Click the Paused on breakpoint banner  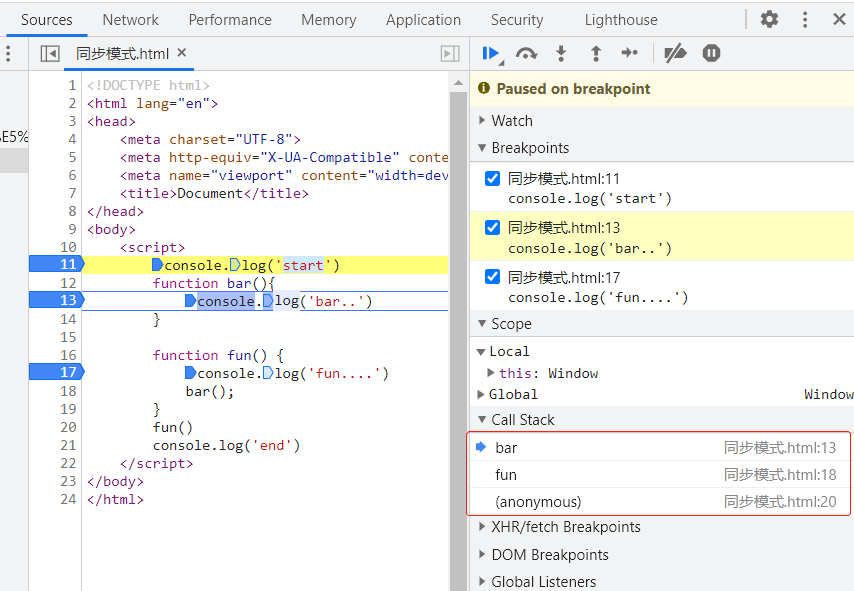click(662, 89)
